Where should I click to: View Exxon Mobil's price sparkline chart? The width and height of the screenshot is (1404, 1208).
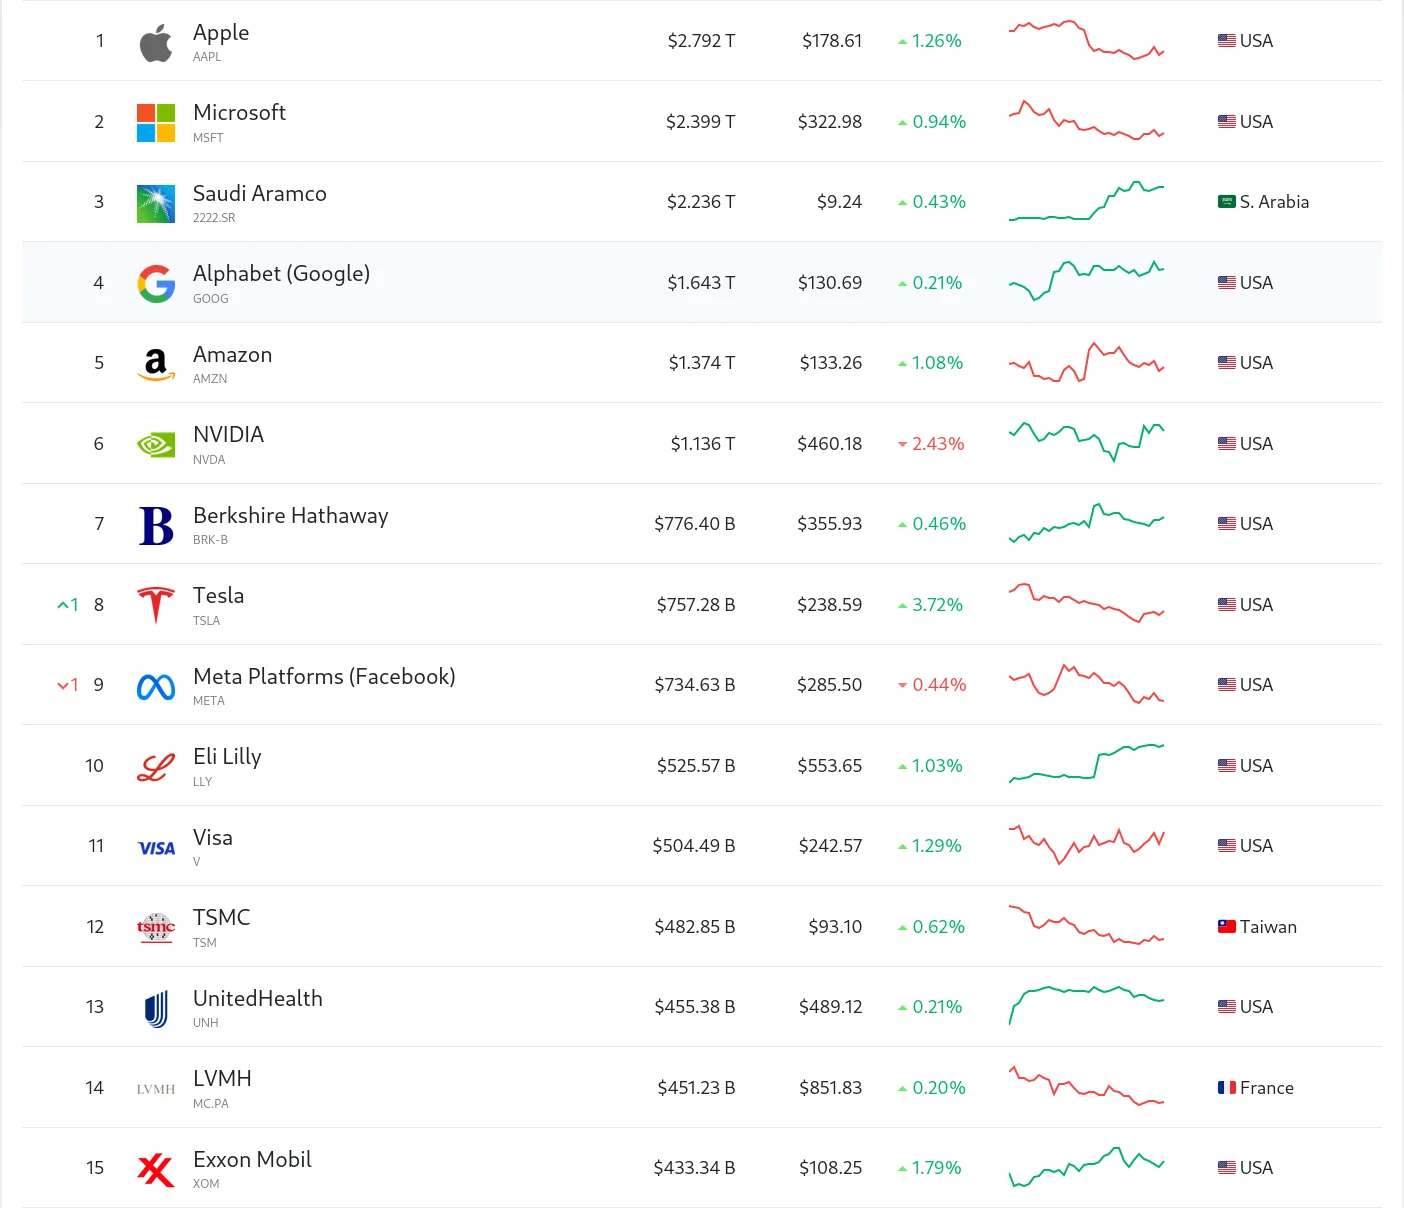click(x=1086, y=1167)
